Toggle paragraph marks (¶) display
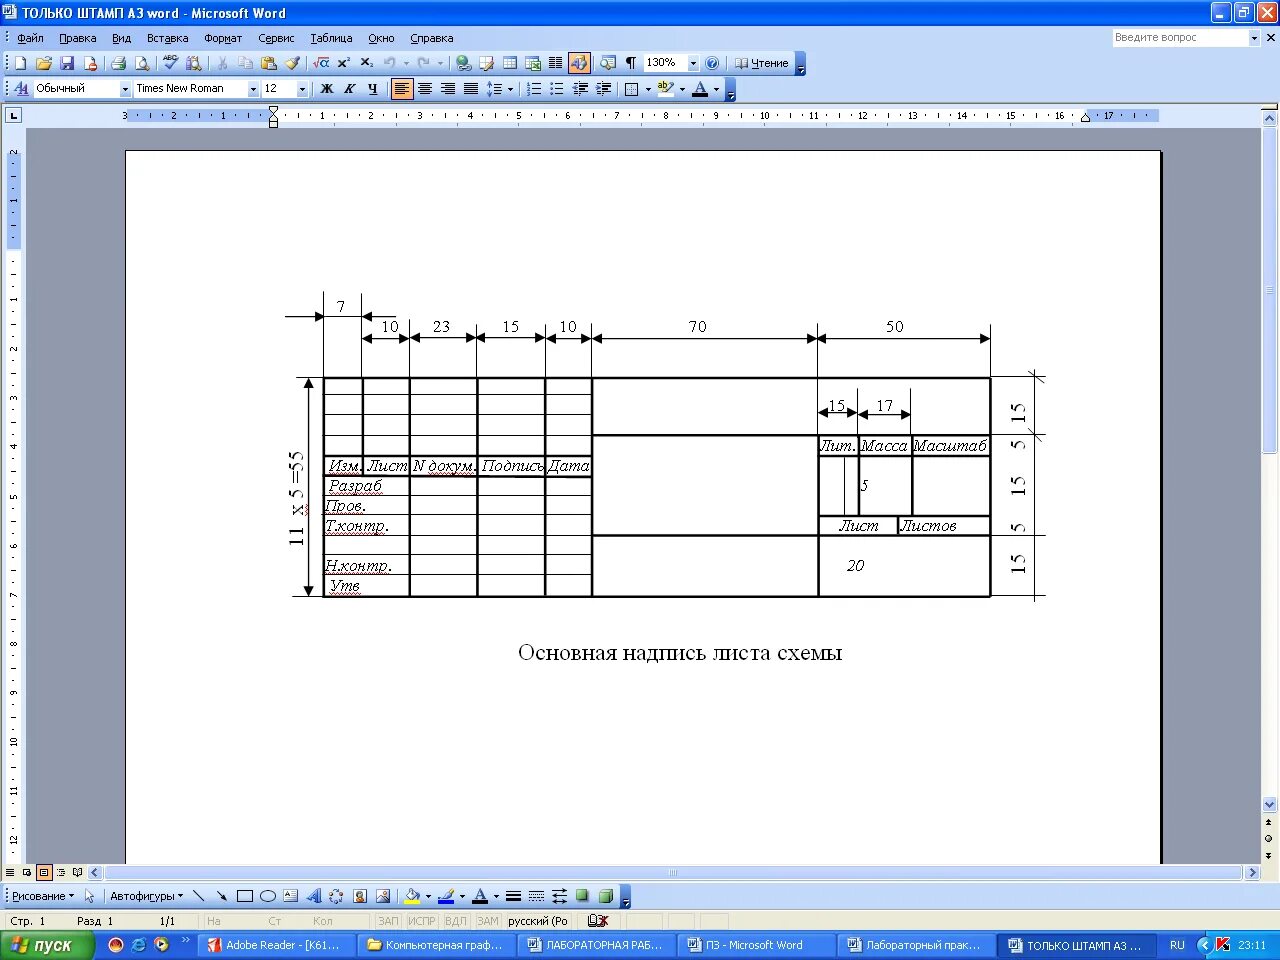The width and height of the screenshot is (1280, 960). coord(631,63)
